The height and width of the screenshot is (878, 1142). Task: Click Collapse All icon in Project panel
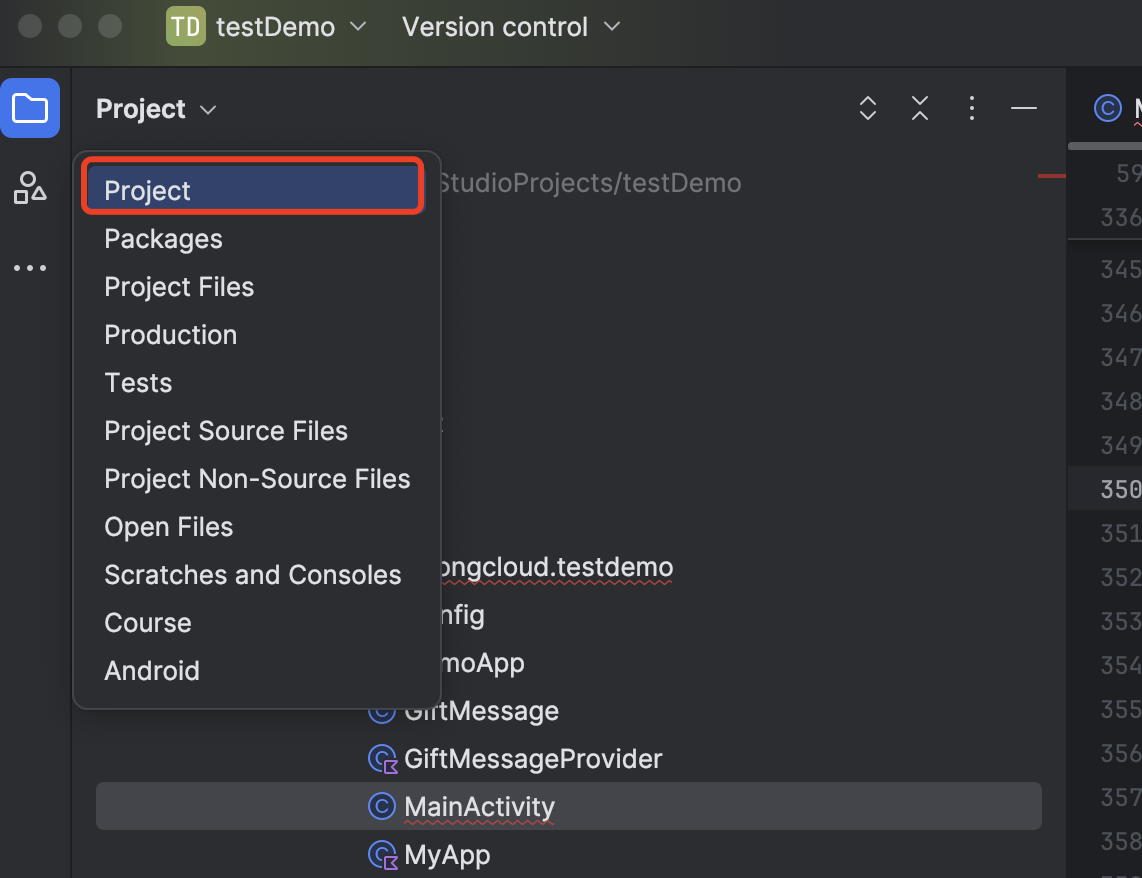pos(920,109)
